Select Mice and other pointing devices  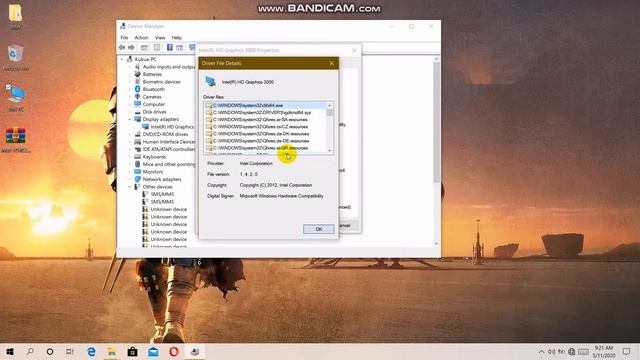[169, 164]
